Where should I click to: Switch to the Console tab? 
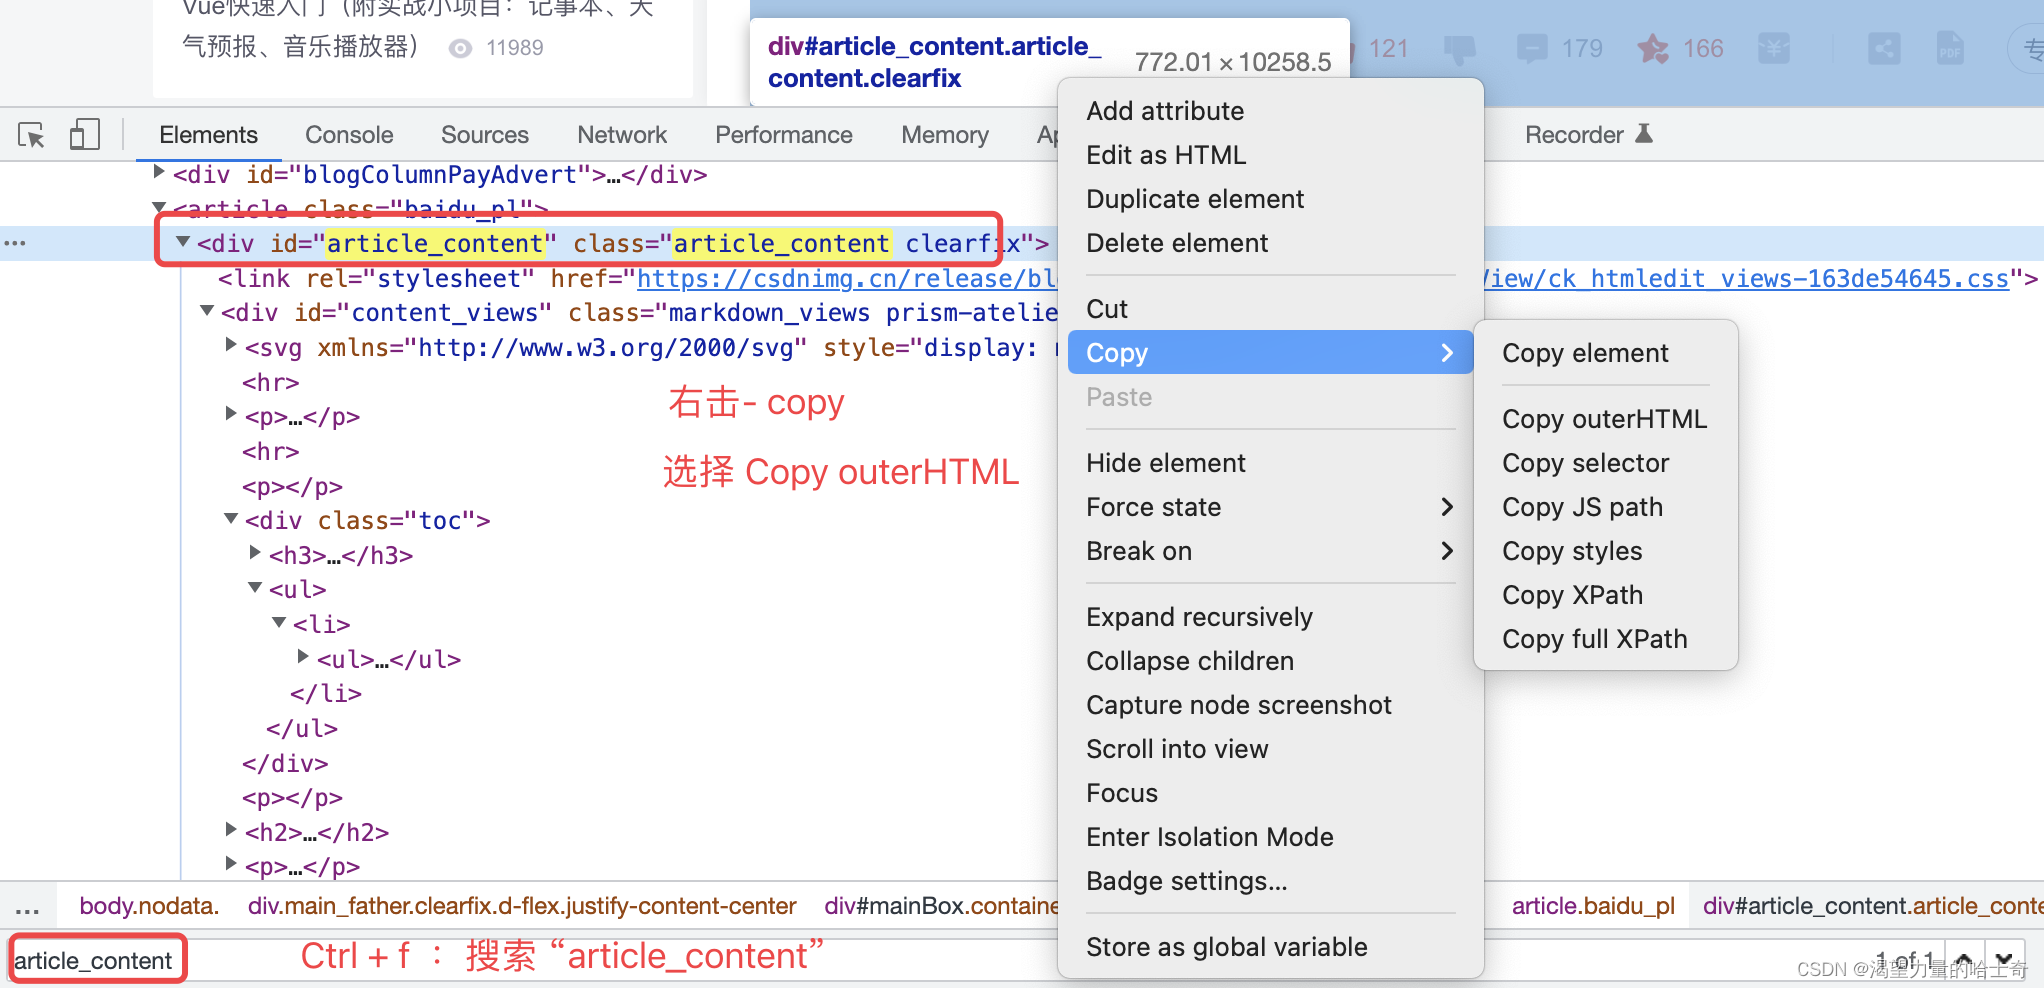(349, 135)
